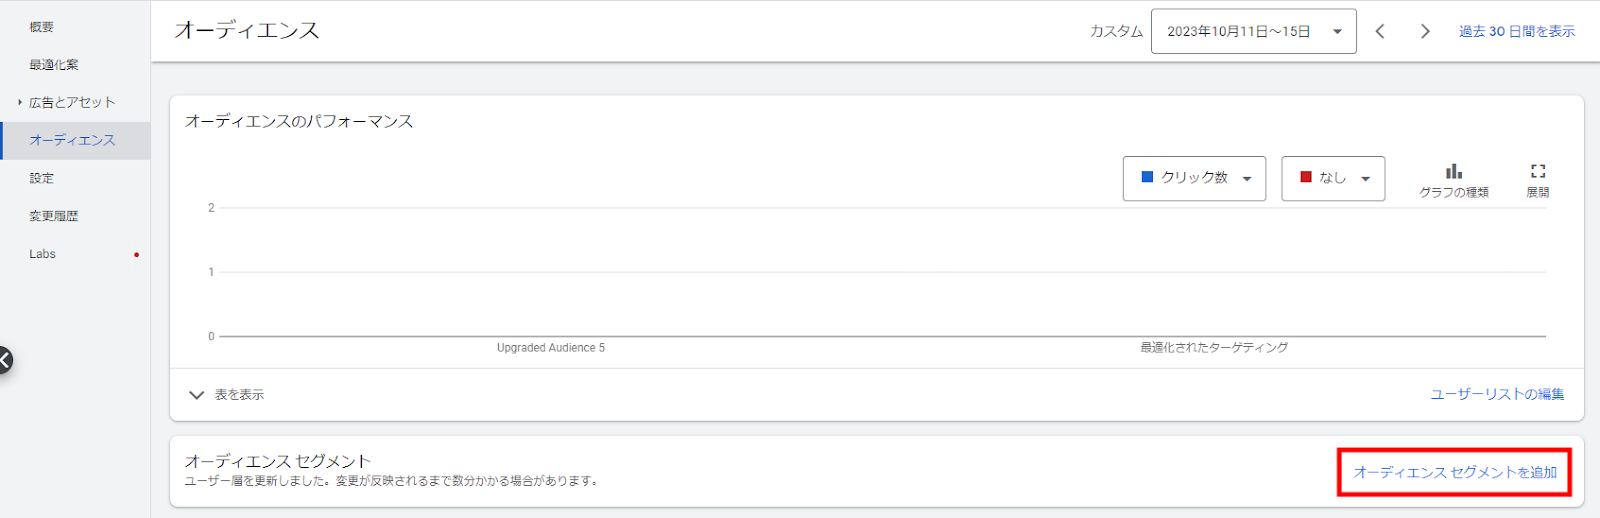Open the 概要 overview page
Screen dimensions: 1600x518
(x=42, y=27)
